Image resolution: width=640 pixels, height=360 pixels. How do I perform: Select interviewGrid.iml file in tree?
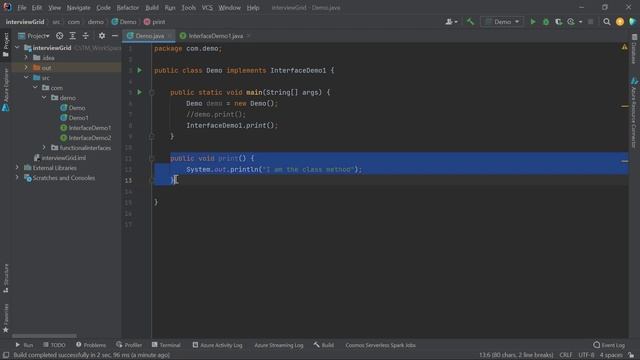(x=60, y=158)
